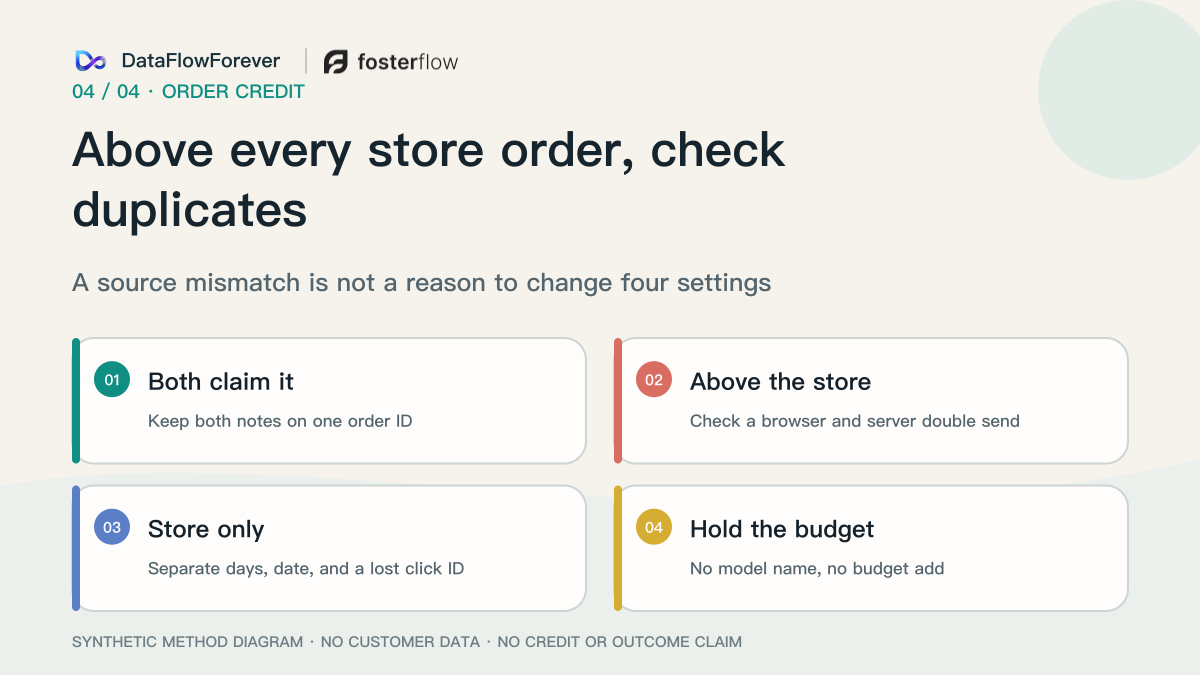The image size is (1200, 675).
Task: Click the green 01 number badge
Action: [112, 380]
